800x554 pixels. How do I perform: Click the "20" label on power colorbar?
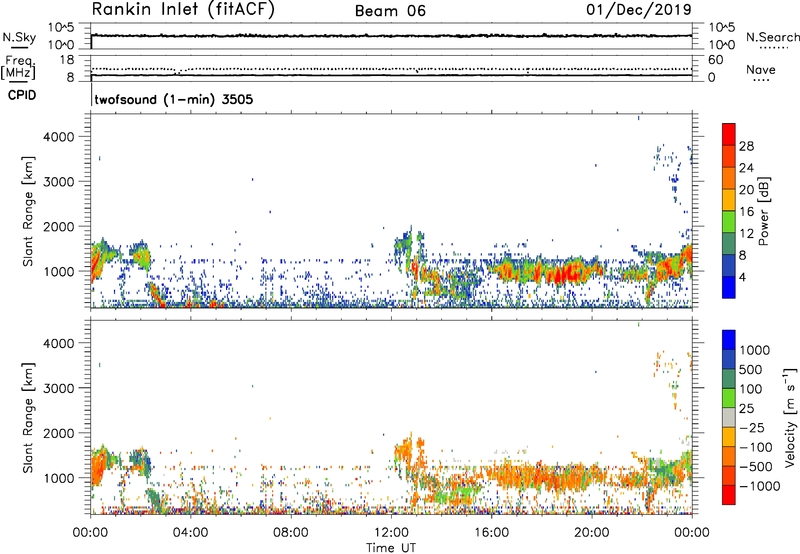coord(746,190)
